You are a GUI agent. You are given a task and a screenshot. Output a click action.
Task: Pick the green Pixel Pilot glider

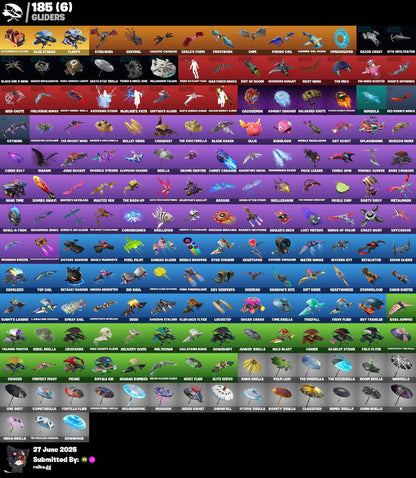pos(134,248)
